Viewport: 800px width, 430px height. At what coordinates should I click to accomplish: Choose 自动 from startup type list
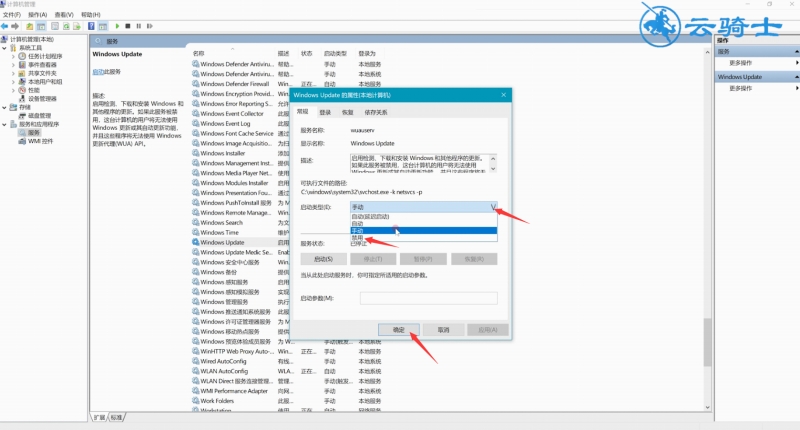(x=423, y=223)
